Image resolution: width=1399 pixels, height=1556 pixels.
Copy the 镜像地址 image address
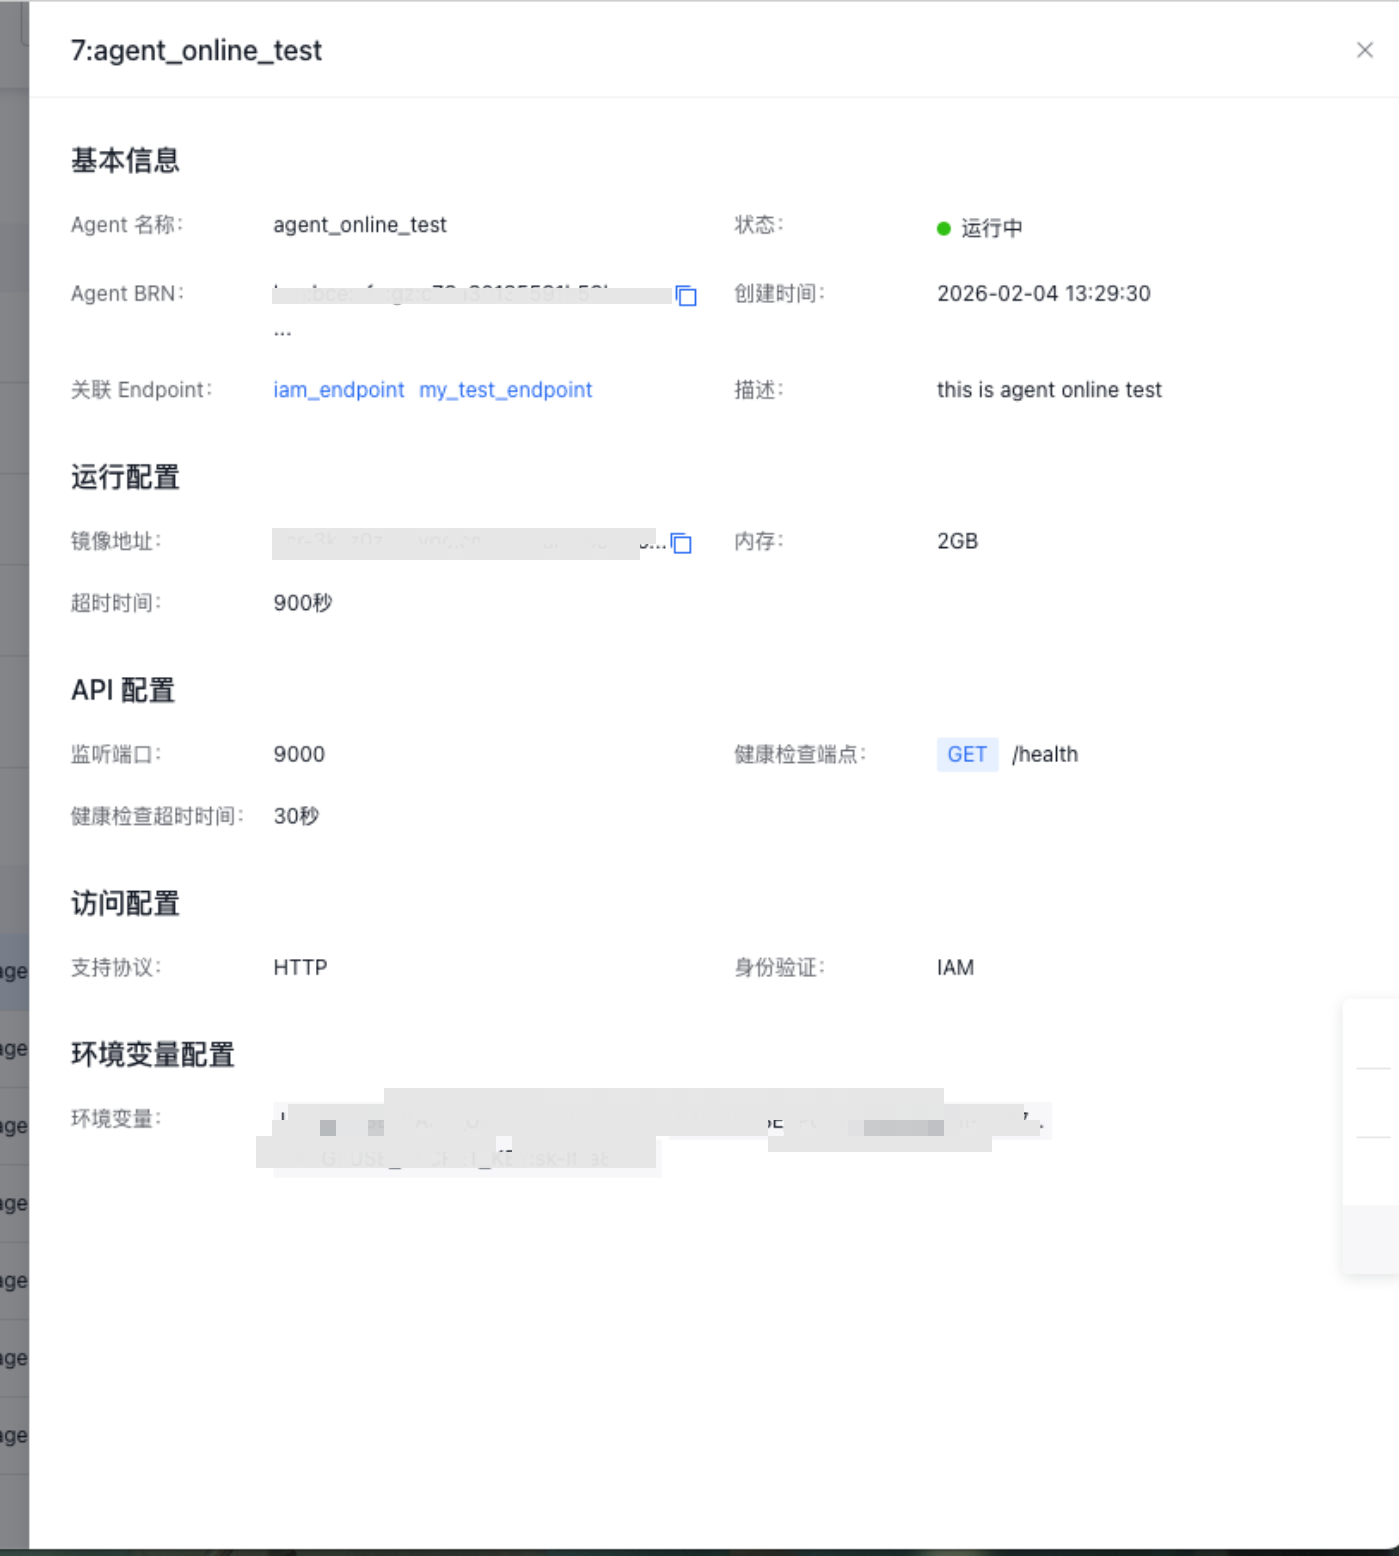point(681,543)
